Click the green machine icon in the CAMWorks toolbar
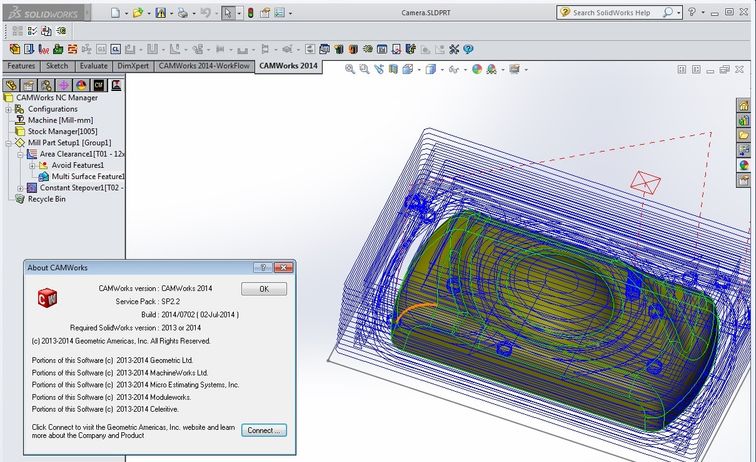The height and width of the screenshot is (462, 756). tap(58, 49)
